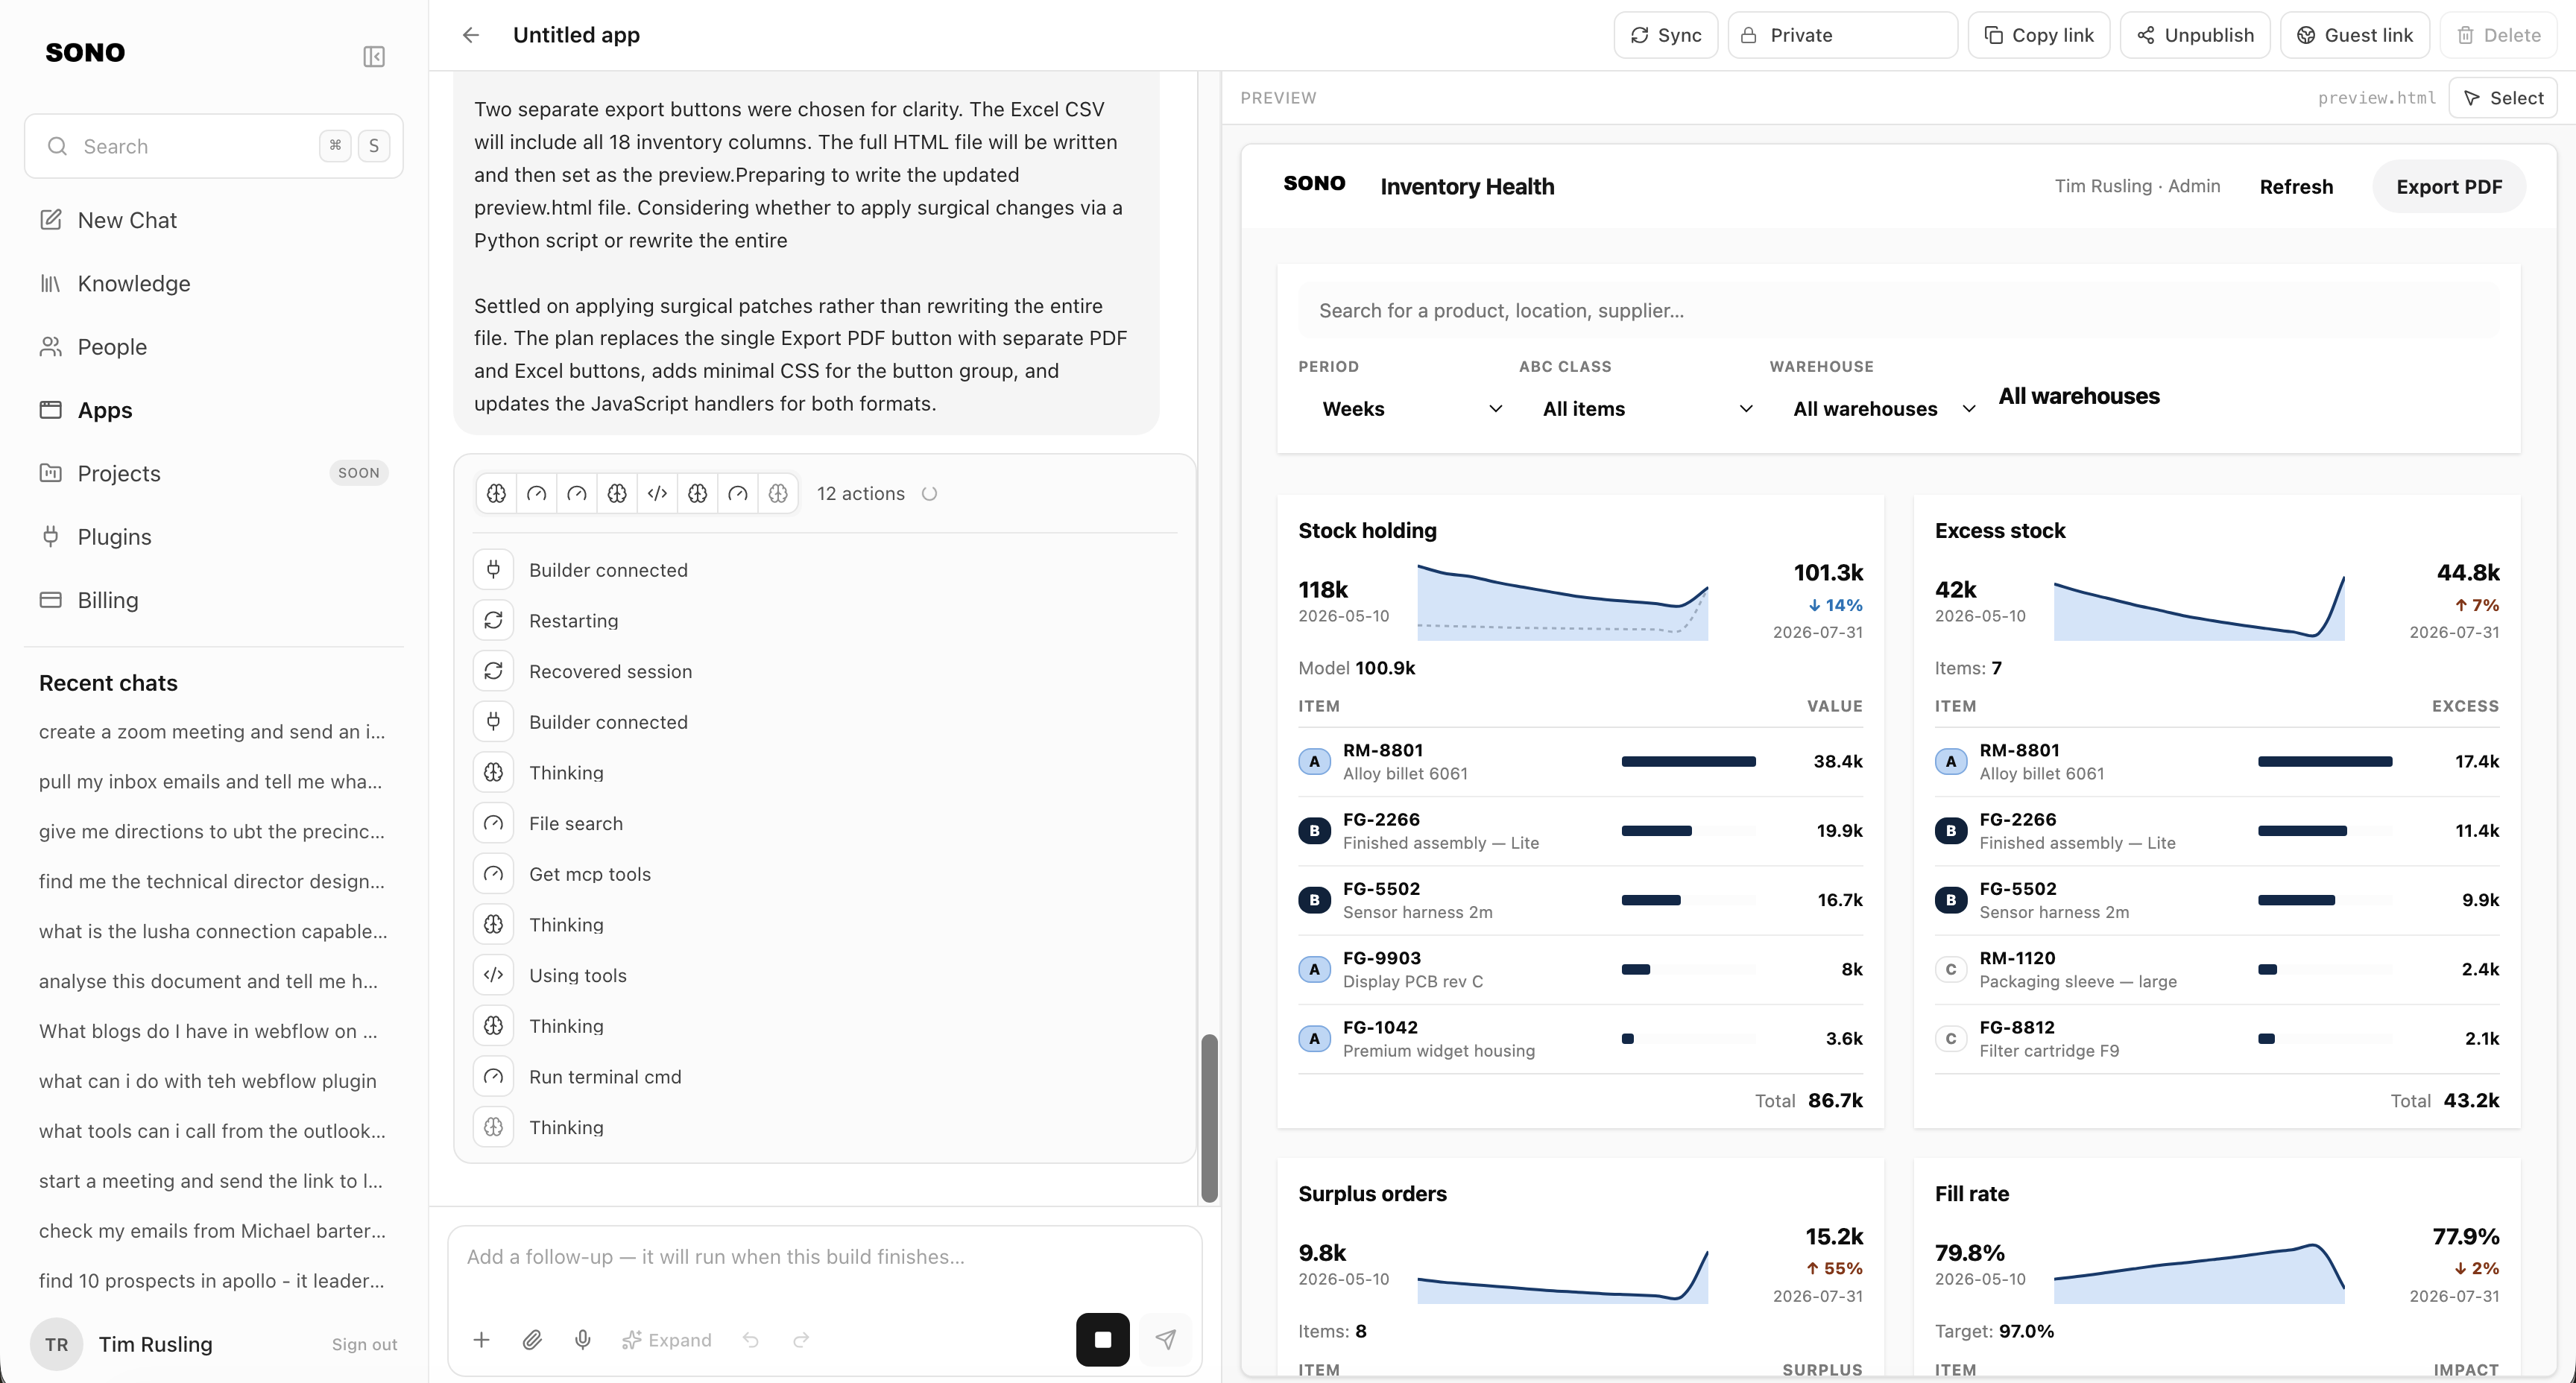2576x1383 pixels.
Task: Open the 'find 10 prospects in apollo' chat
Action: pyautogui.click(x=212, y=1280)
